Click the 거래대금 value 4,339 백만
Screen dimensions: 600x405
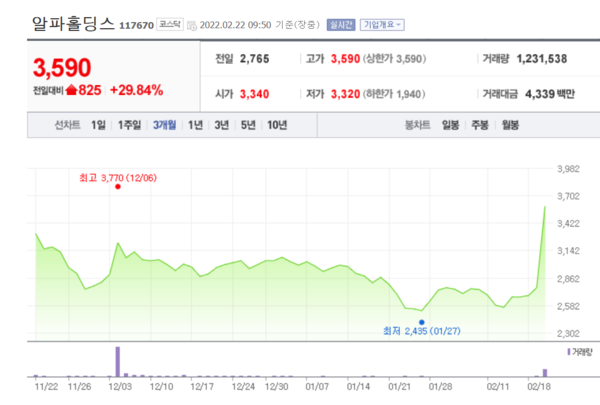click(x=550, y=94)
